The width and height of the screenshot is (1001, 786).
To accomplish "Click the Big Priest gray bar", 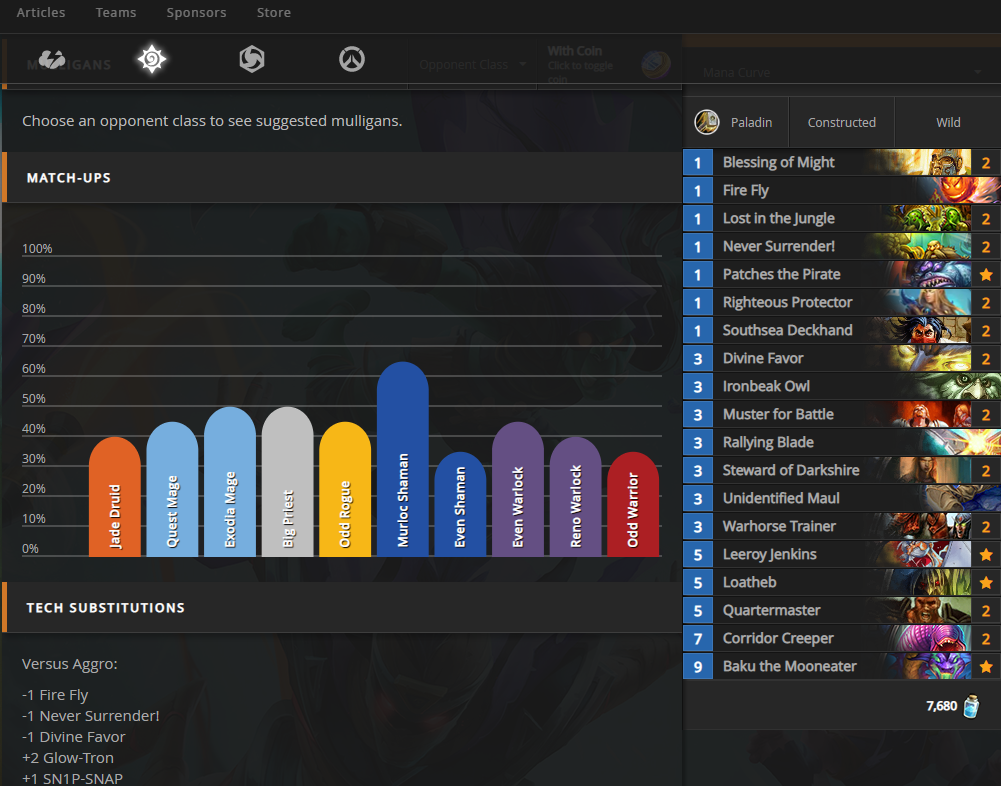I will point(287,481).
